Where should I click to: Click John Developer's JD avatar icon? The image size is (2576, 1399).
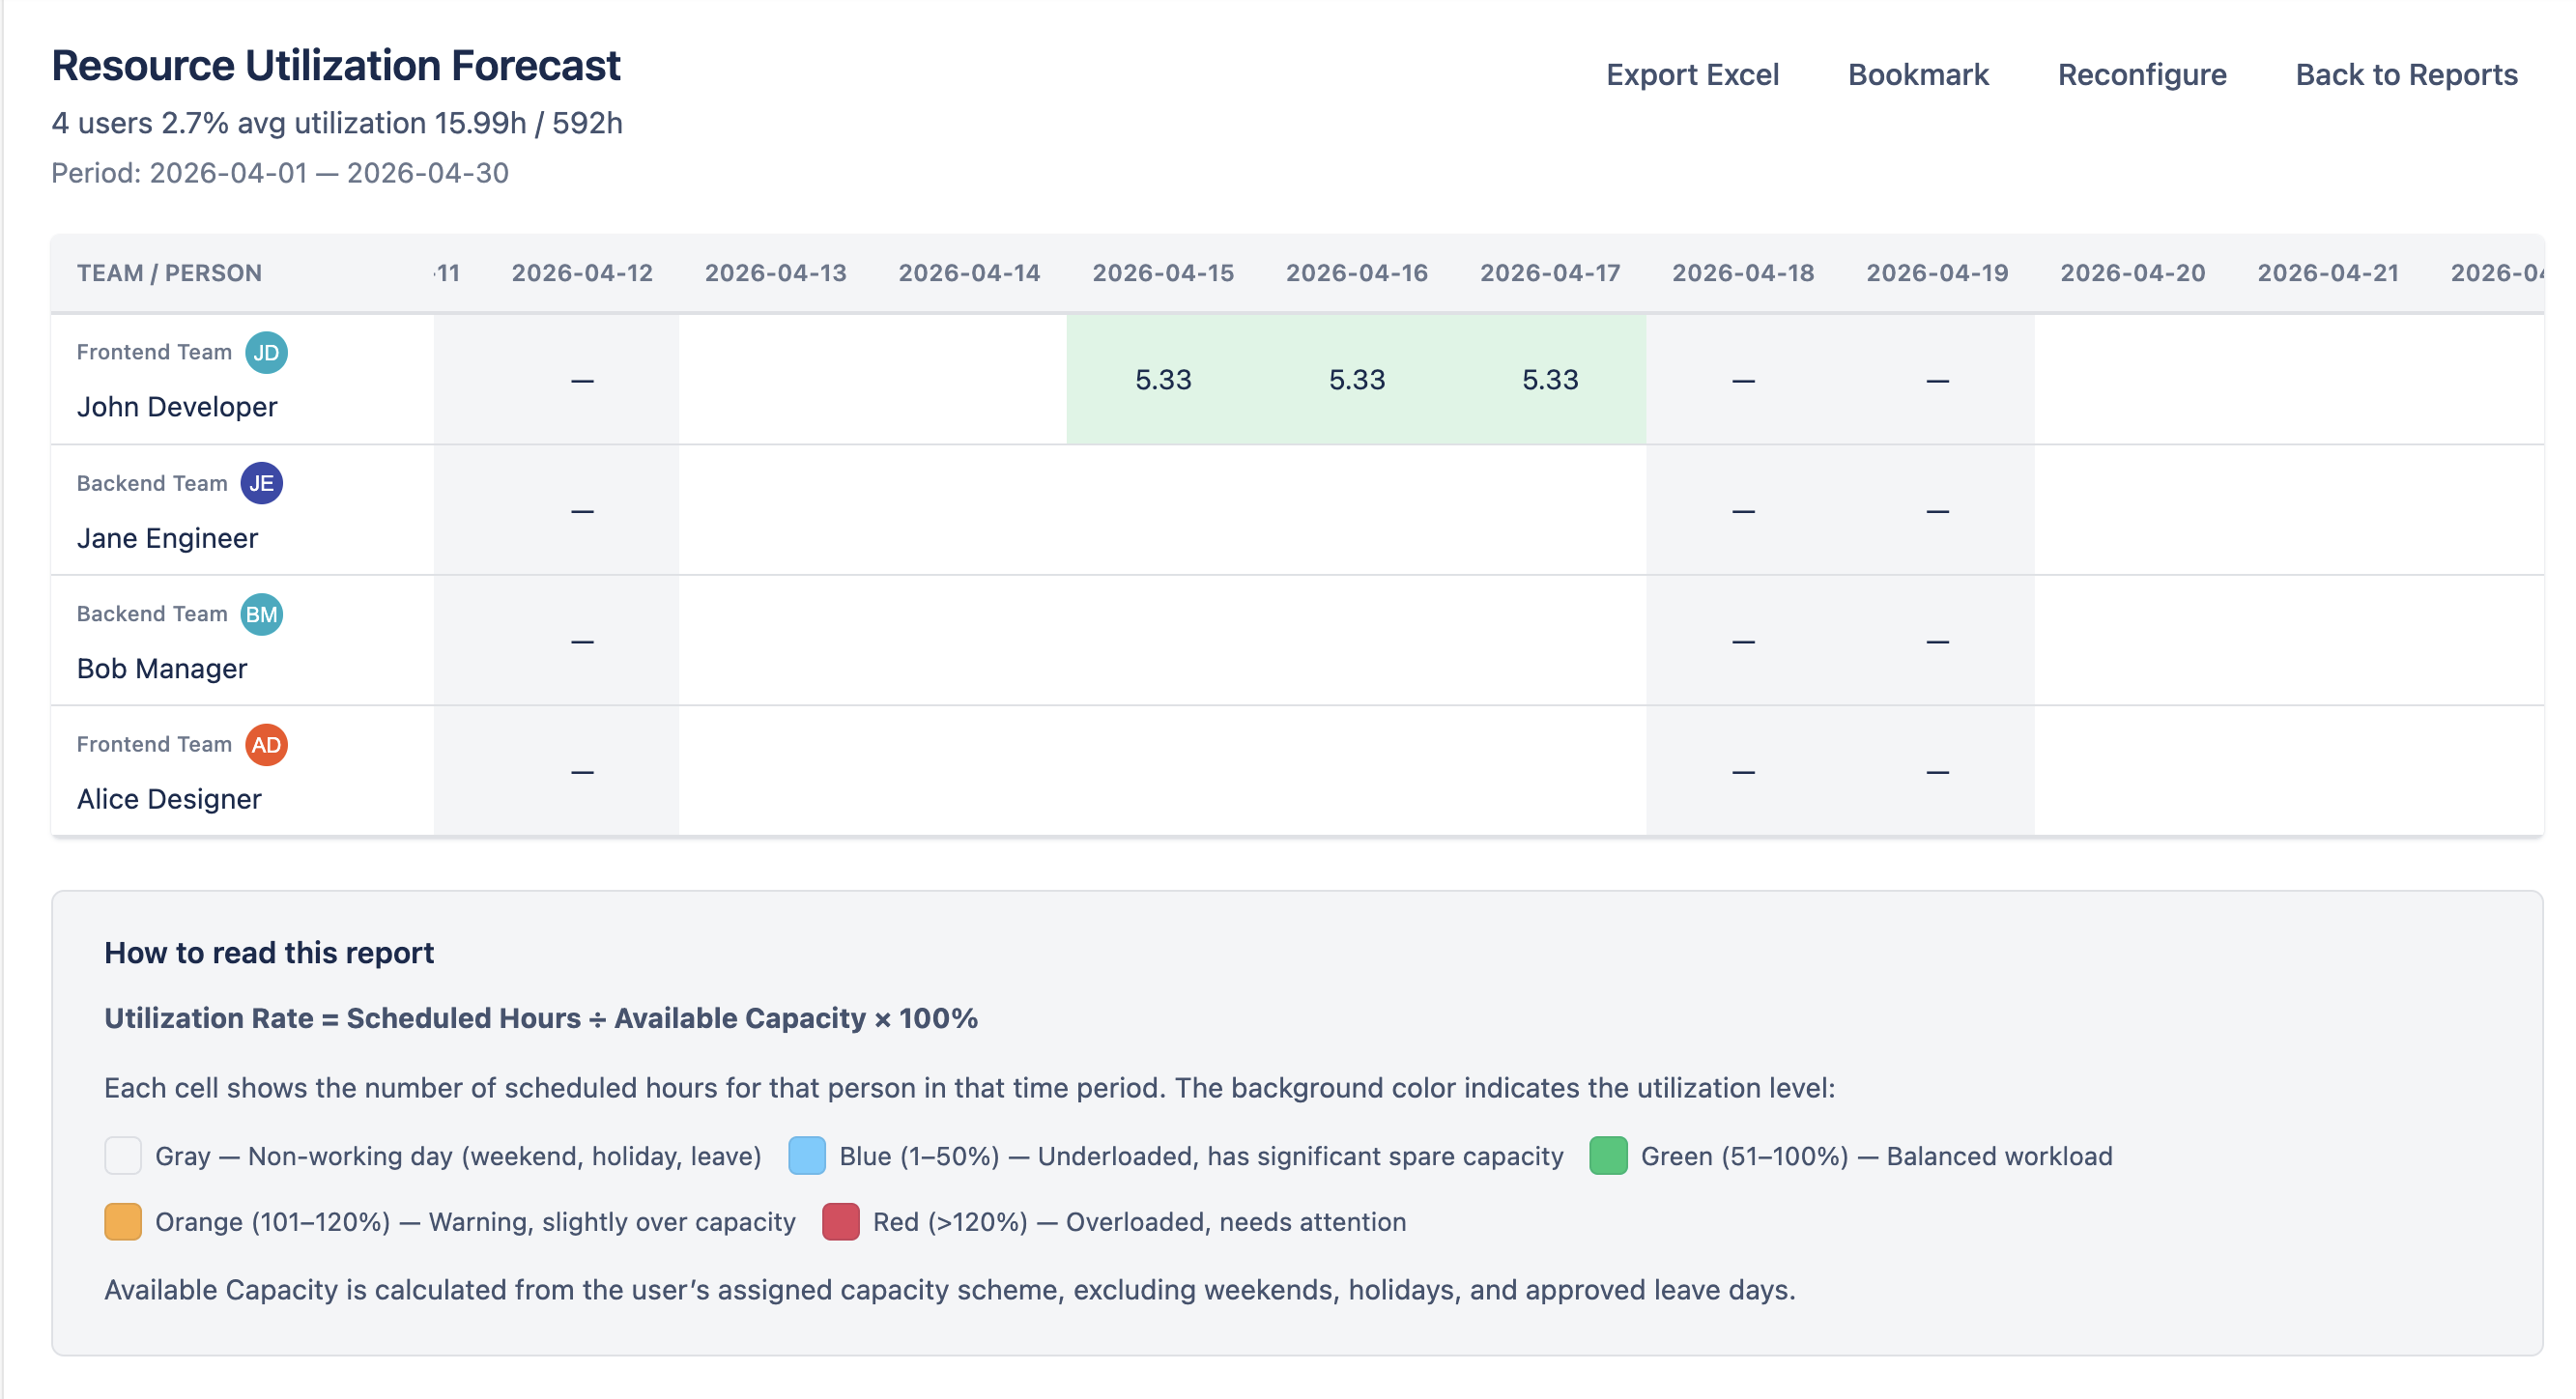[266, 352]
